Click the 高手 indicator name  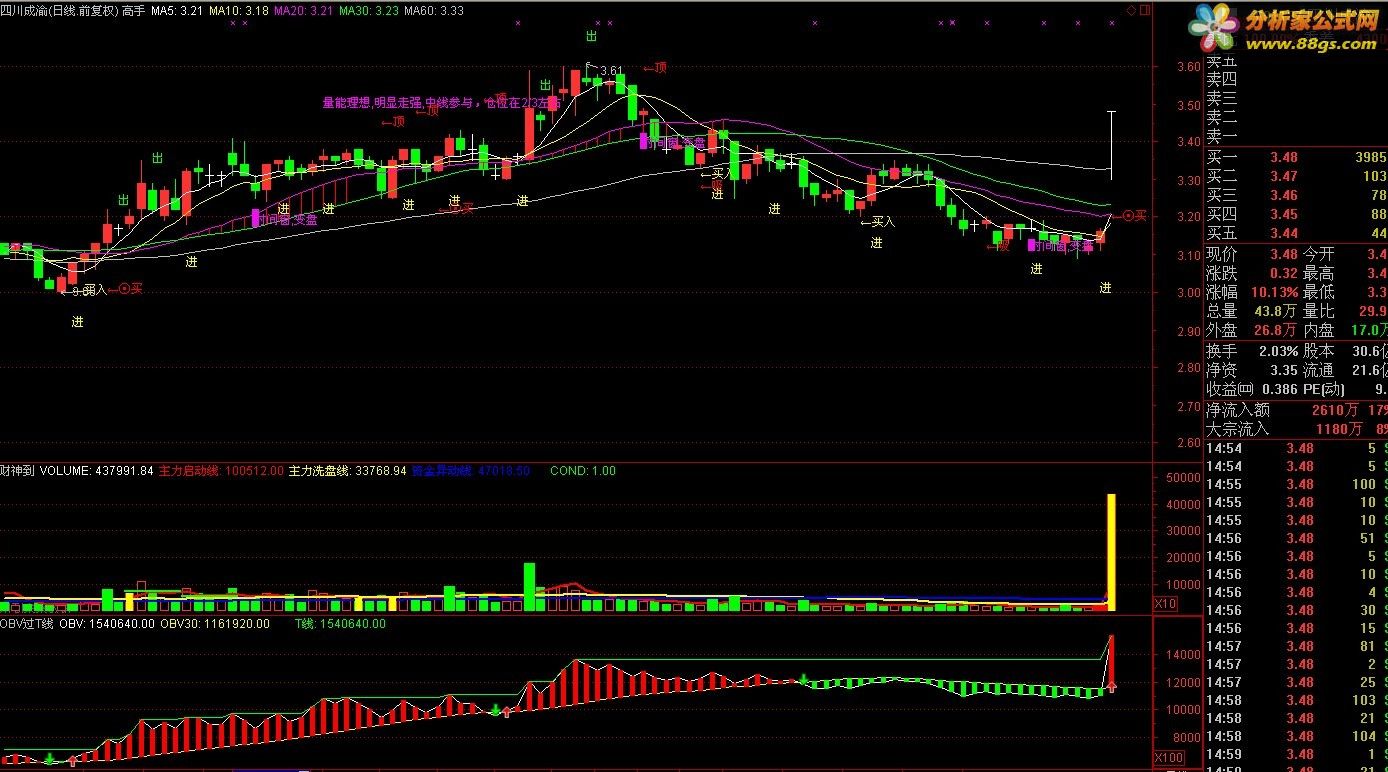click(132, 10)
